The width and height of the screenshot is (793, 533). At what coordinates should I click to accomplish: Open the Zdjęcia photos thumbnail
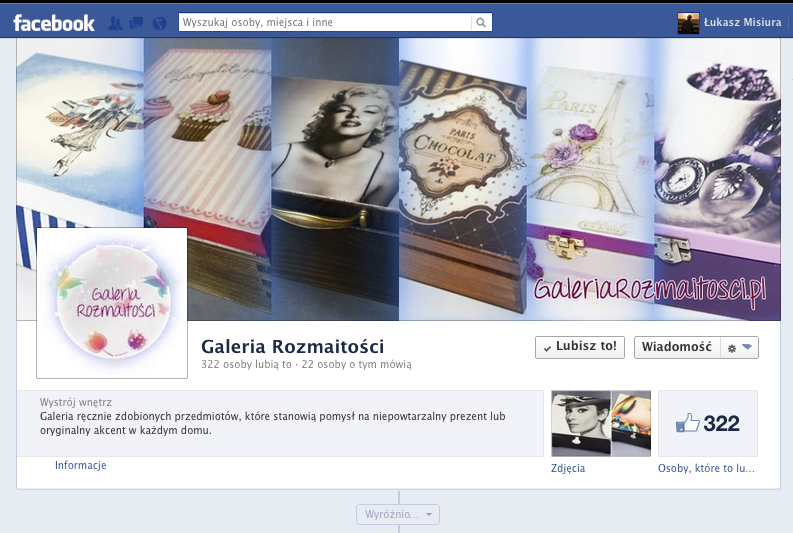(x=601, y=423)
